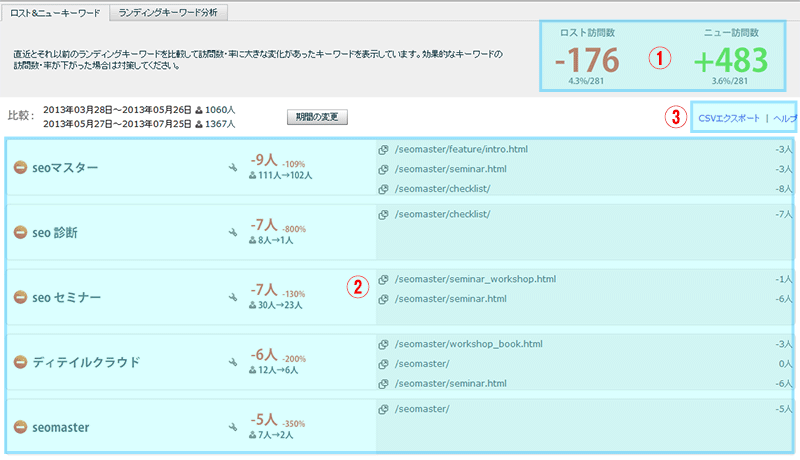Select the seomaster keyword text
Screen dimensions: 800x460
61,427
